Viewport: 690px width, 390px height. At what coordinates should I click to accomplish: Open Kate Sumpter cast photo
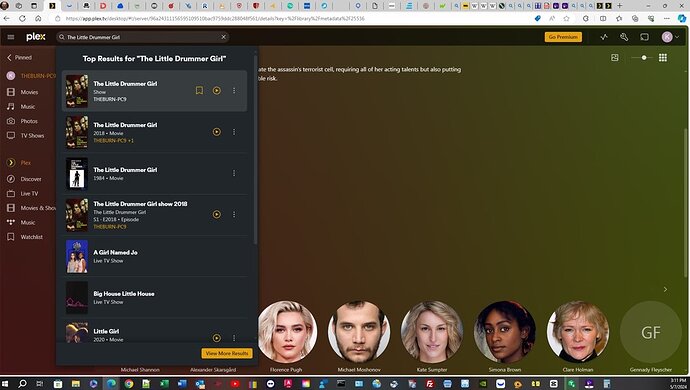point(432,332)
